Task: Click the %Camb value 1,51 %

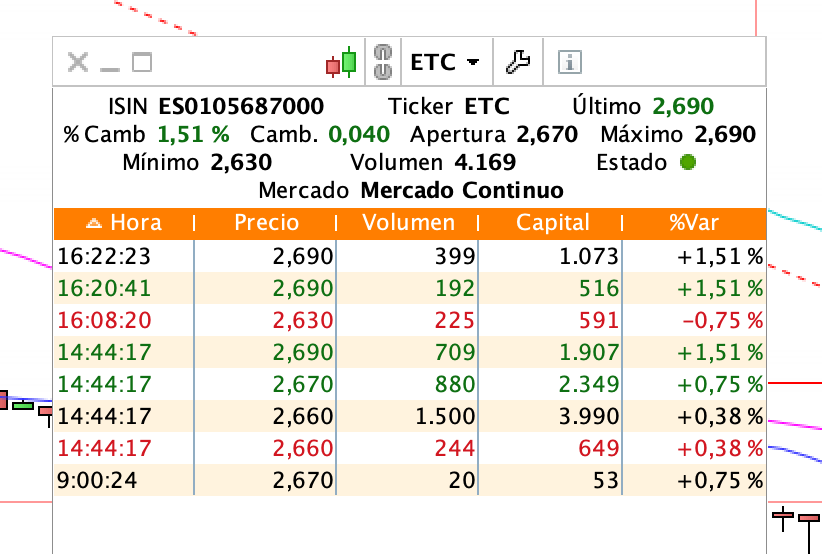Action: (193, 135)
